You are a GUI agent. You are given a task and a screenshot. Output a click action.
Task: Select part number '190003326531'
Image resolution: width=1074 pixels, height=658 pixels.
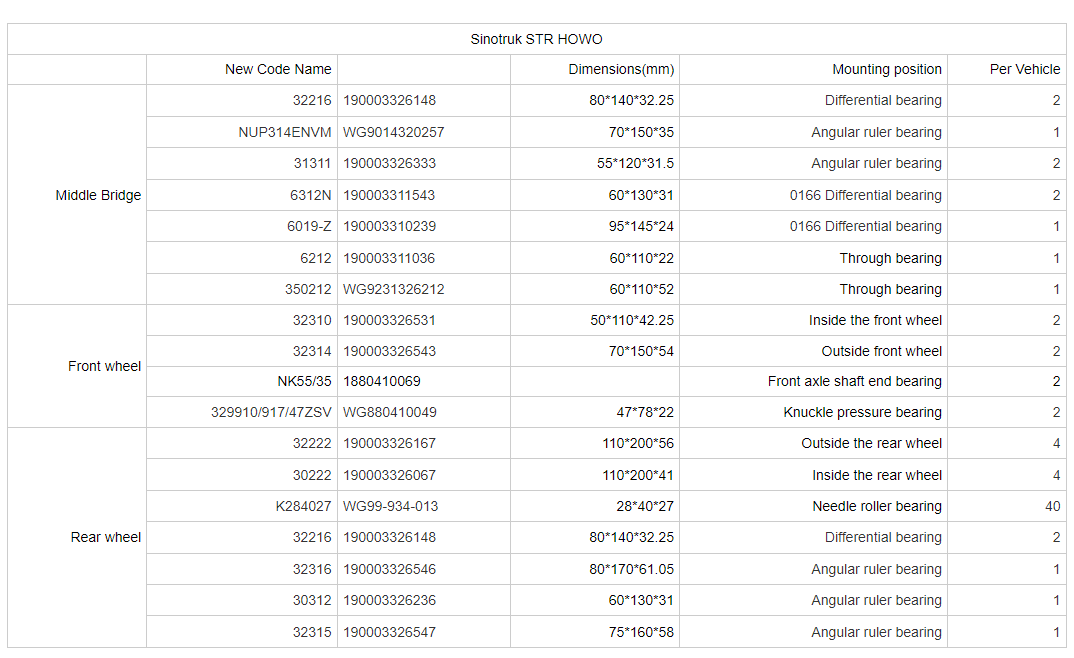pyautogui.click(x=390, y=320)
